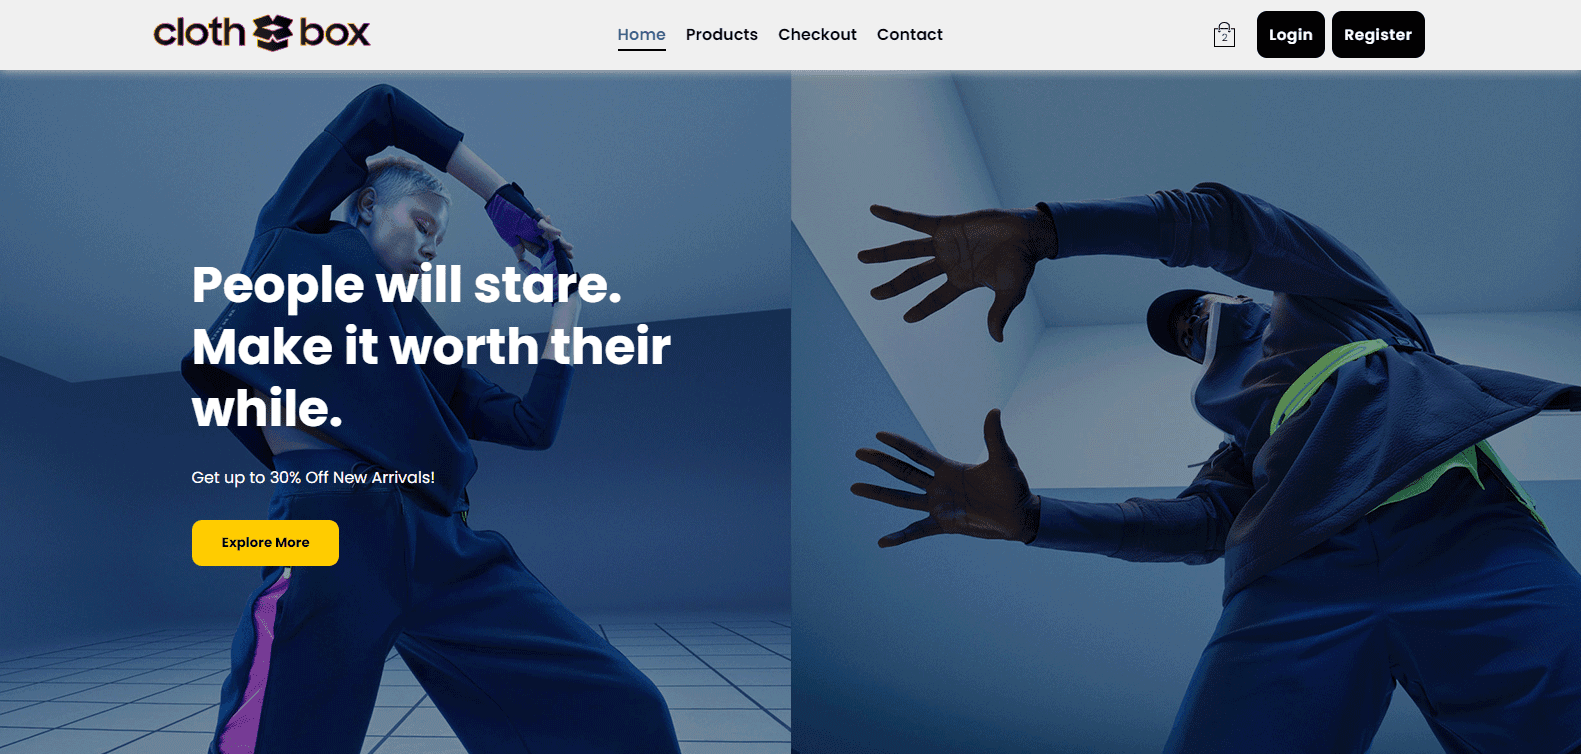Navigate to Checkout
Viewport: 1581px width, 754px height.
(x=817, y=34)
